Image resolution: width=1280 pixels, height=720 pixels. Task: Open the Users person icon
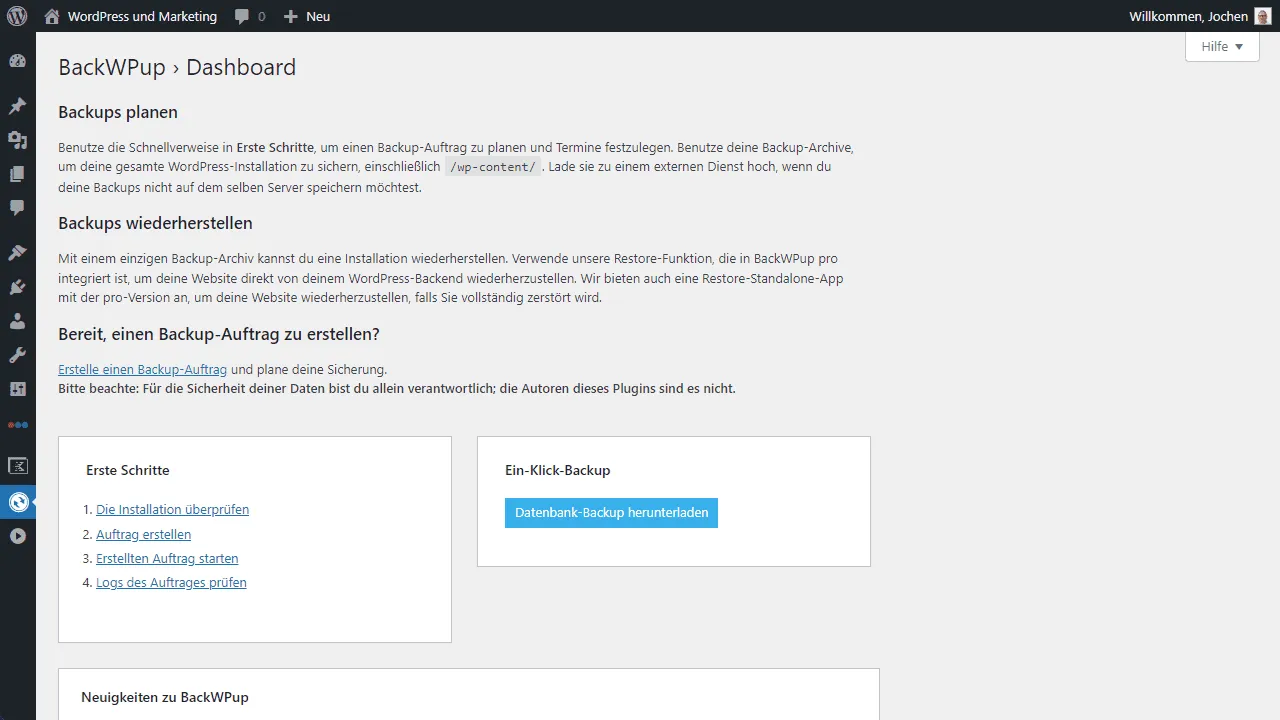[x=17, y=321]
